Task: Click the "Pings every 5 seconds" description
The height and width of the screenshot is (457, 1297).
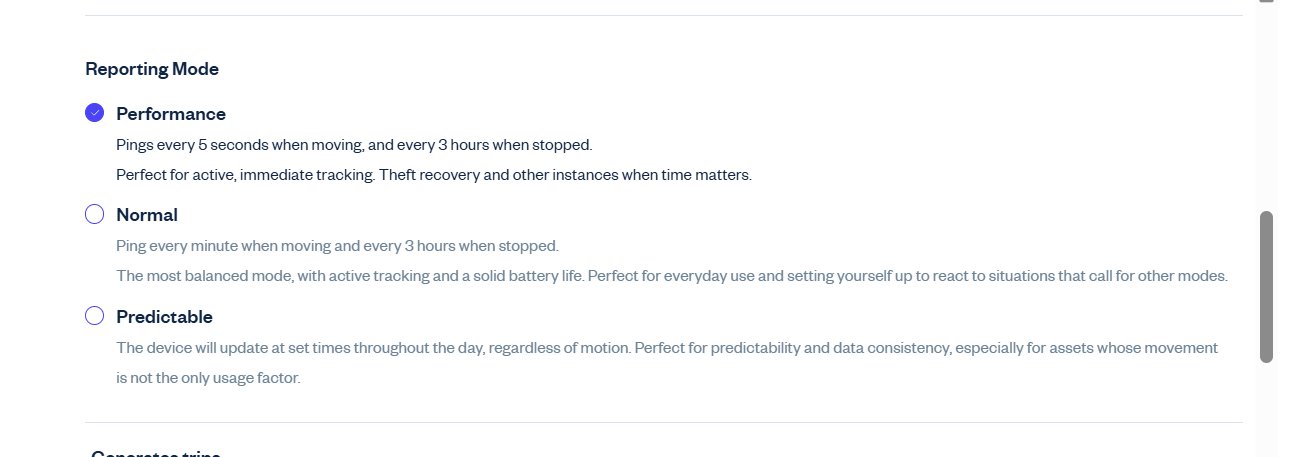Action: 354,145
